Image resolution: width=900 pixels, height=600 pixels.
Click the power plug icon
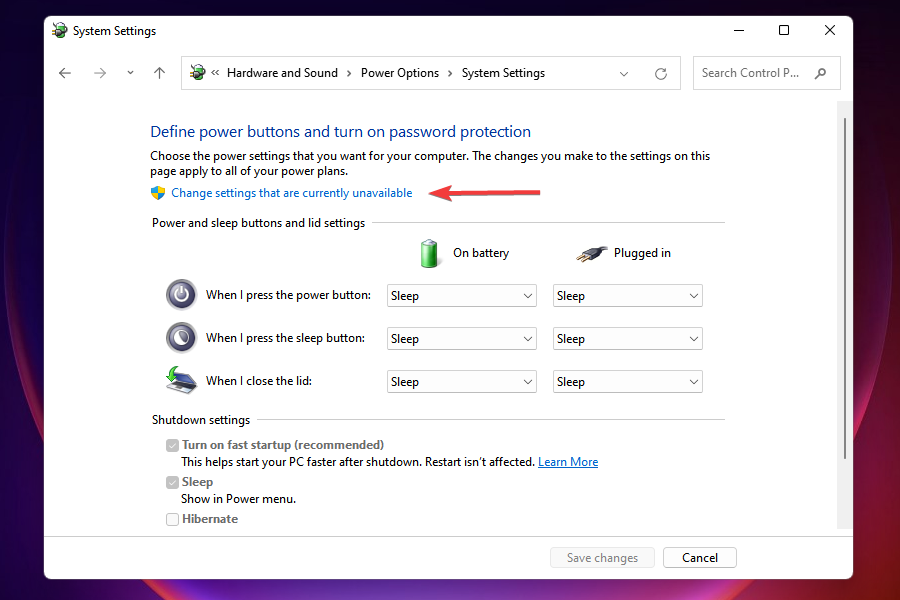click(x=591, y=253)
